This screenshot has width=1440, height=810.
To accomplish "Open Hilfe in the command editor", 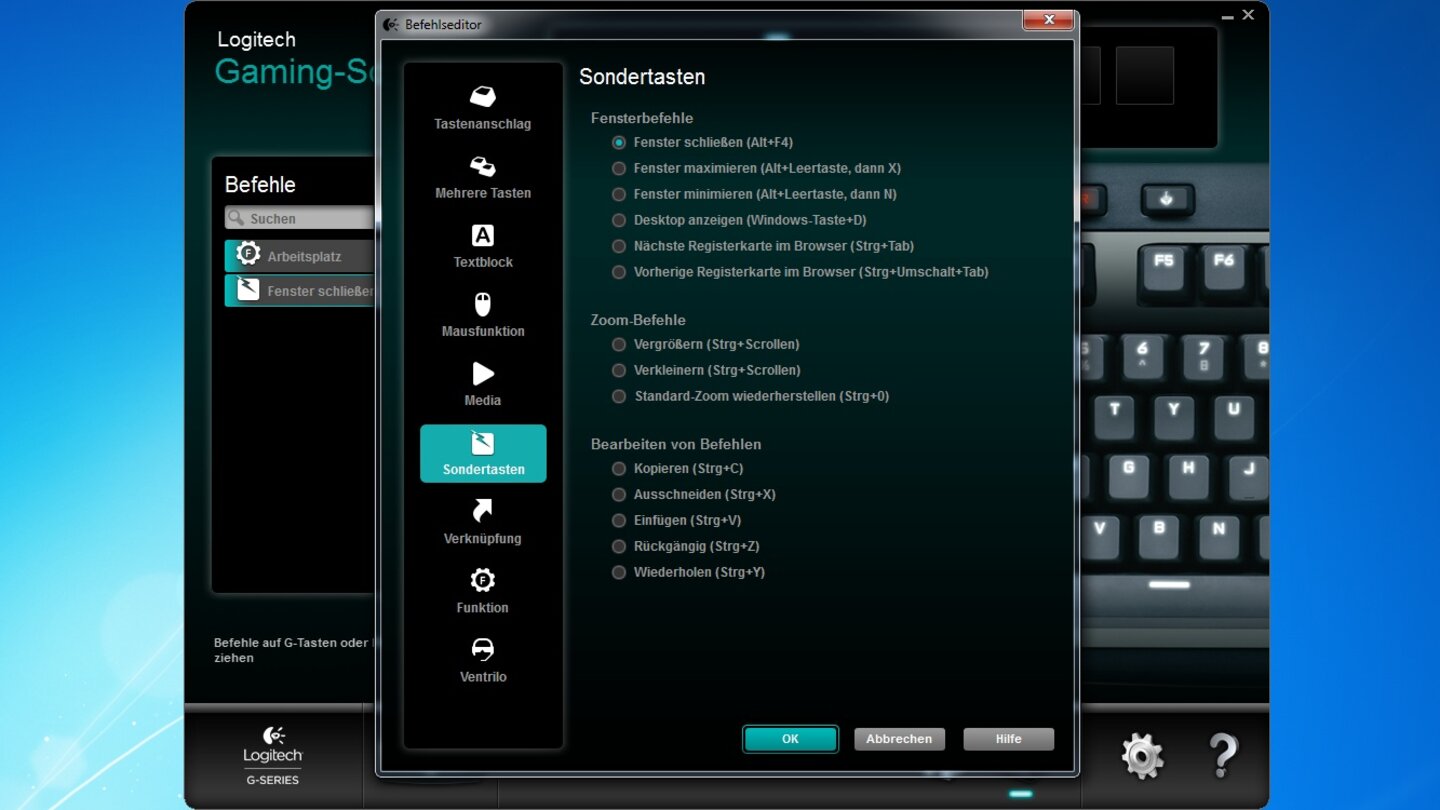I will click(1008, 739).
